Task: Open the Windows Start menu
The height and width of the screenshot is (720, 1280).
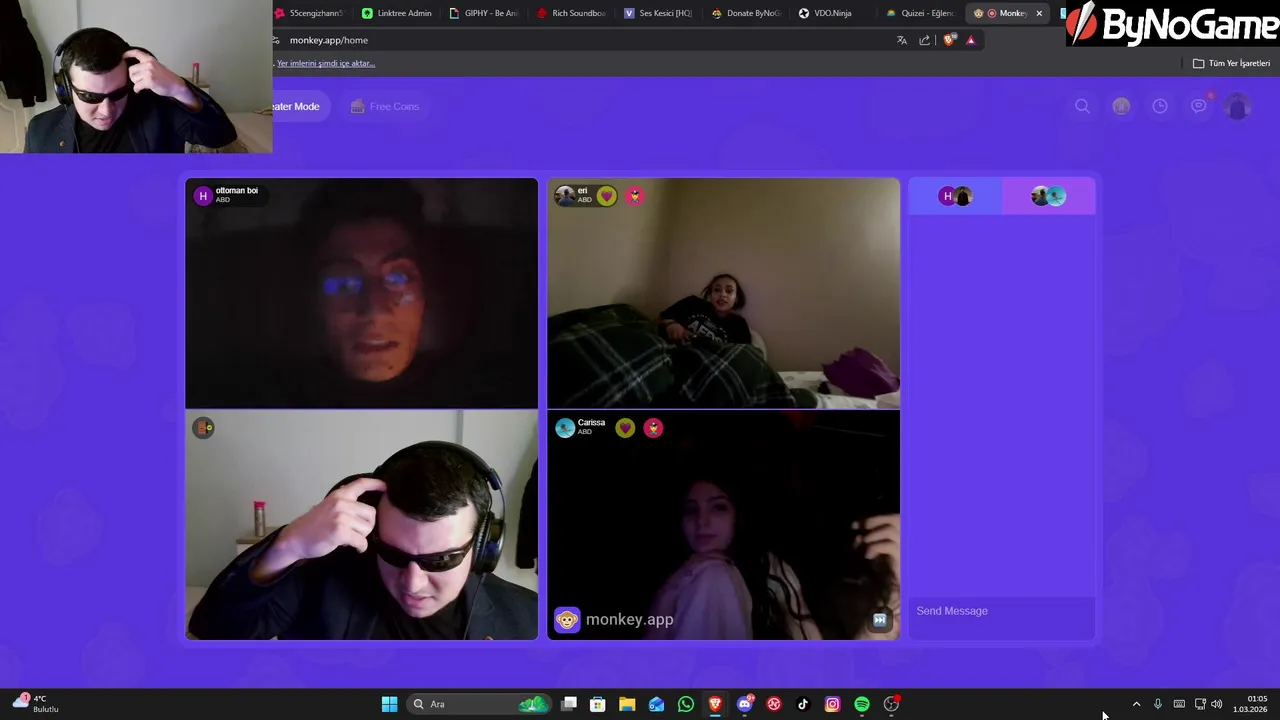Action: pos(390,704)
